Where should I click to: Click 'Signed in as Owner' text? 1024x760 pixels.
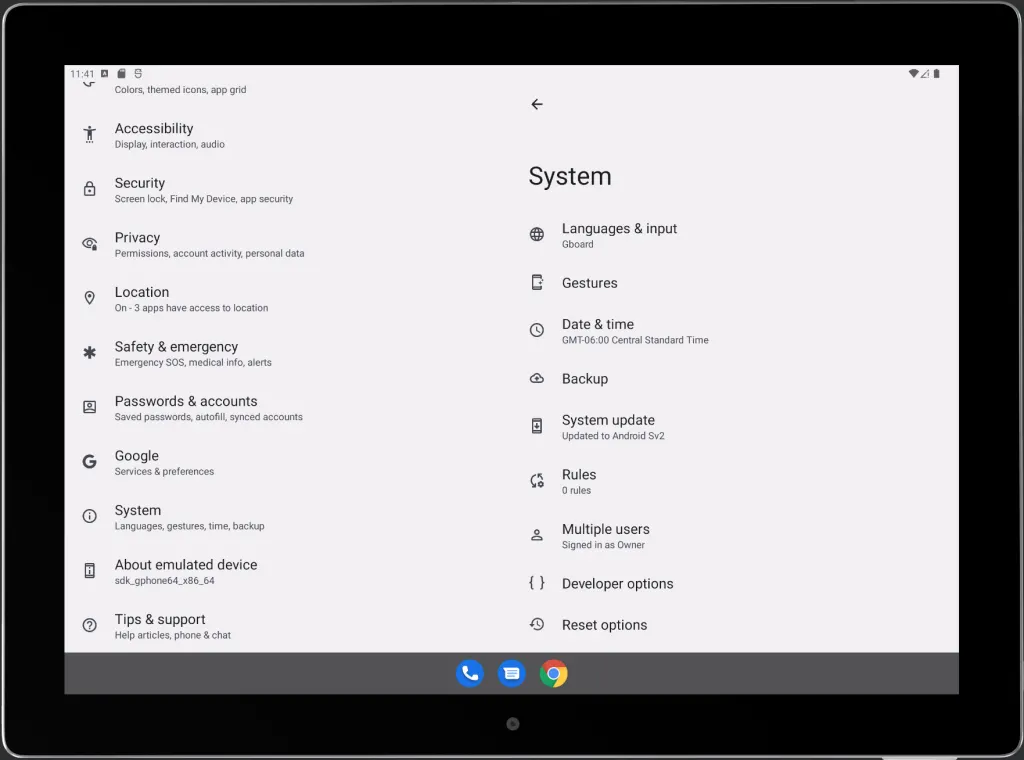[603, 545]
